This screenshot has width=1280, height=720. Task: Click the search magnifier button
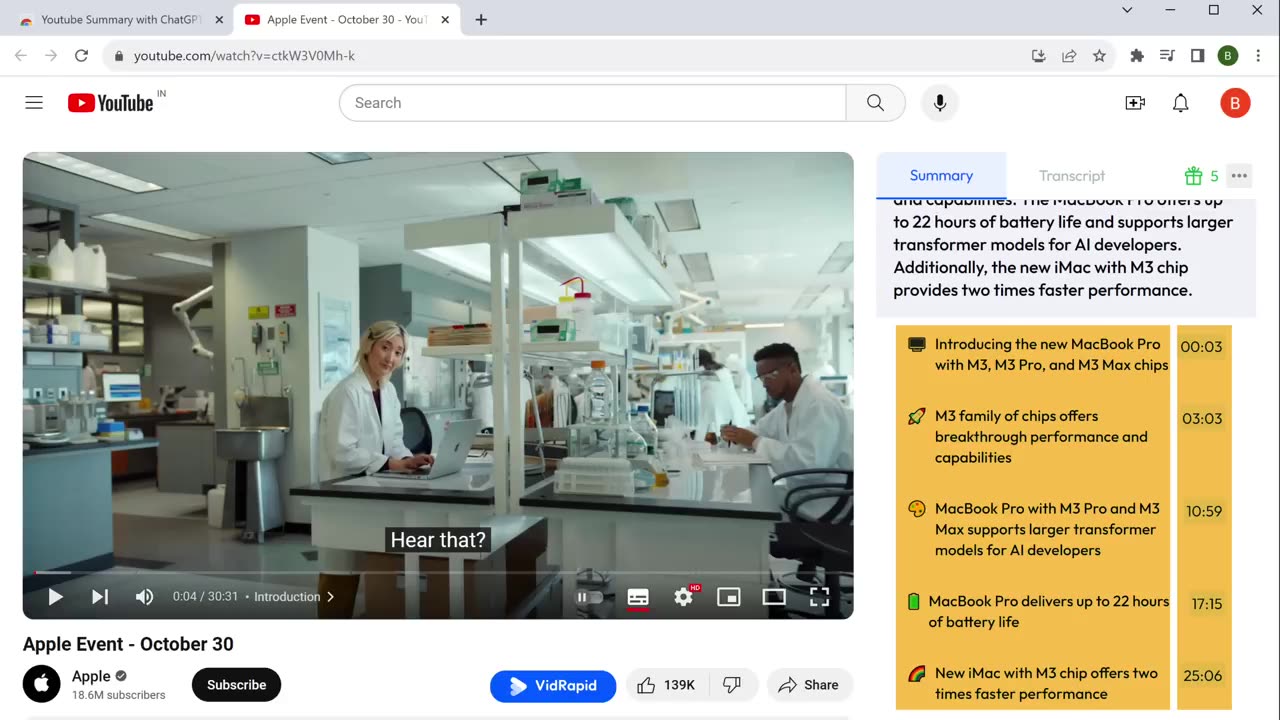(875, 103)
